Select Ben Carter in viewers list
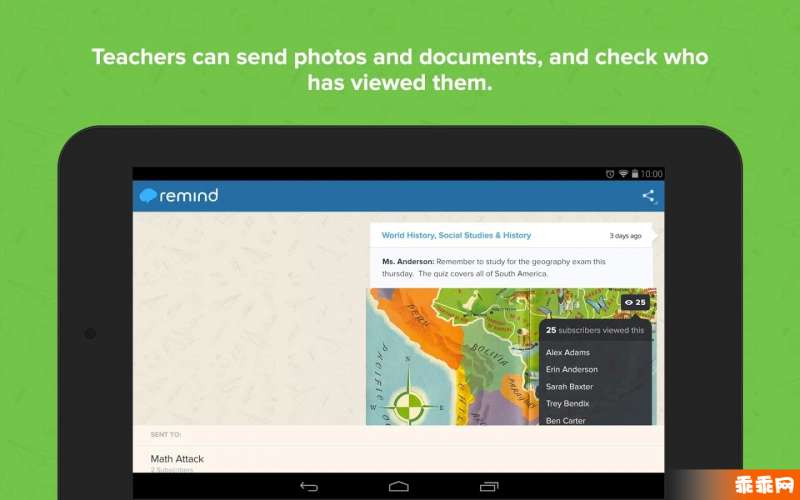Viewport: 800px width, 500px height. point(565,420)
